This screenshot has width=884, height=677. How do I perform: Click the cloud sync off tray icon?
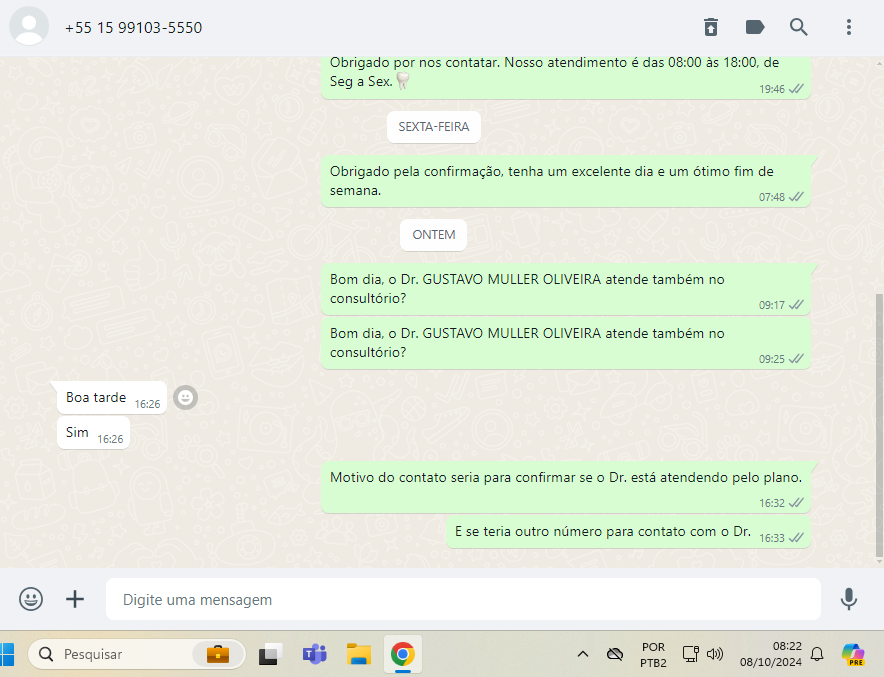tap(615, 654)
